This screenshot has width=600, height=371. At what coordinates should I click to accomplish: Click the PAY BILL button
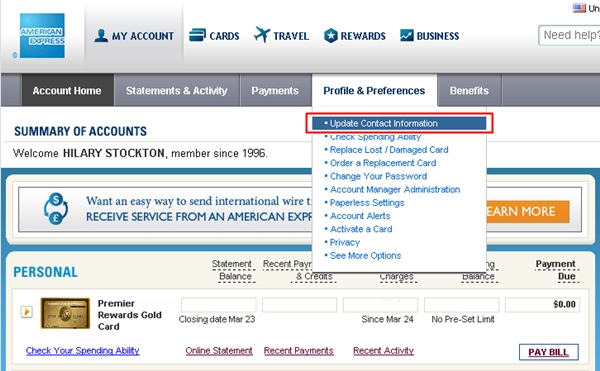548,352
